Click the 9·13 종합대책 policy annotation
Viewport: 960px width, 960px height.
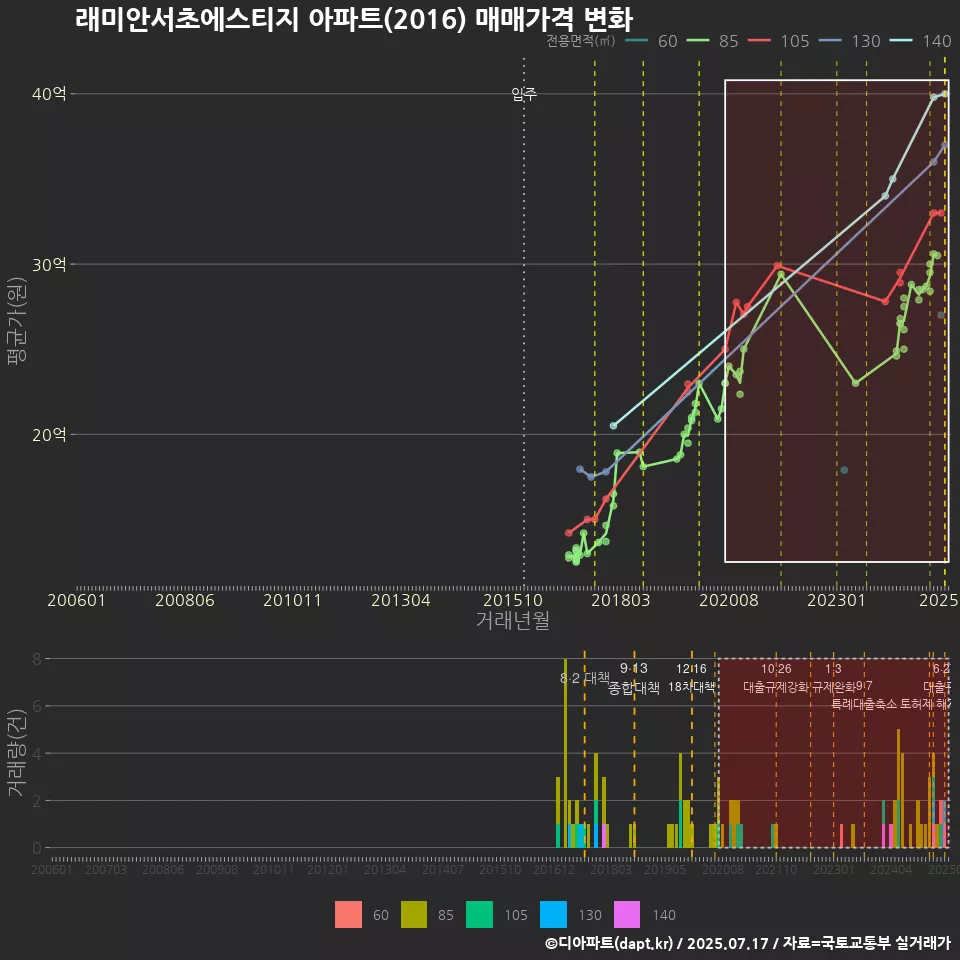pos(634,678)
